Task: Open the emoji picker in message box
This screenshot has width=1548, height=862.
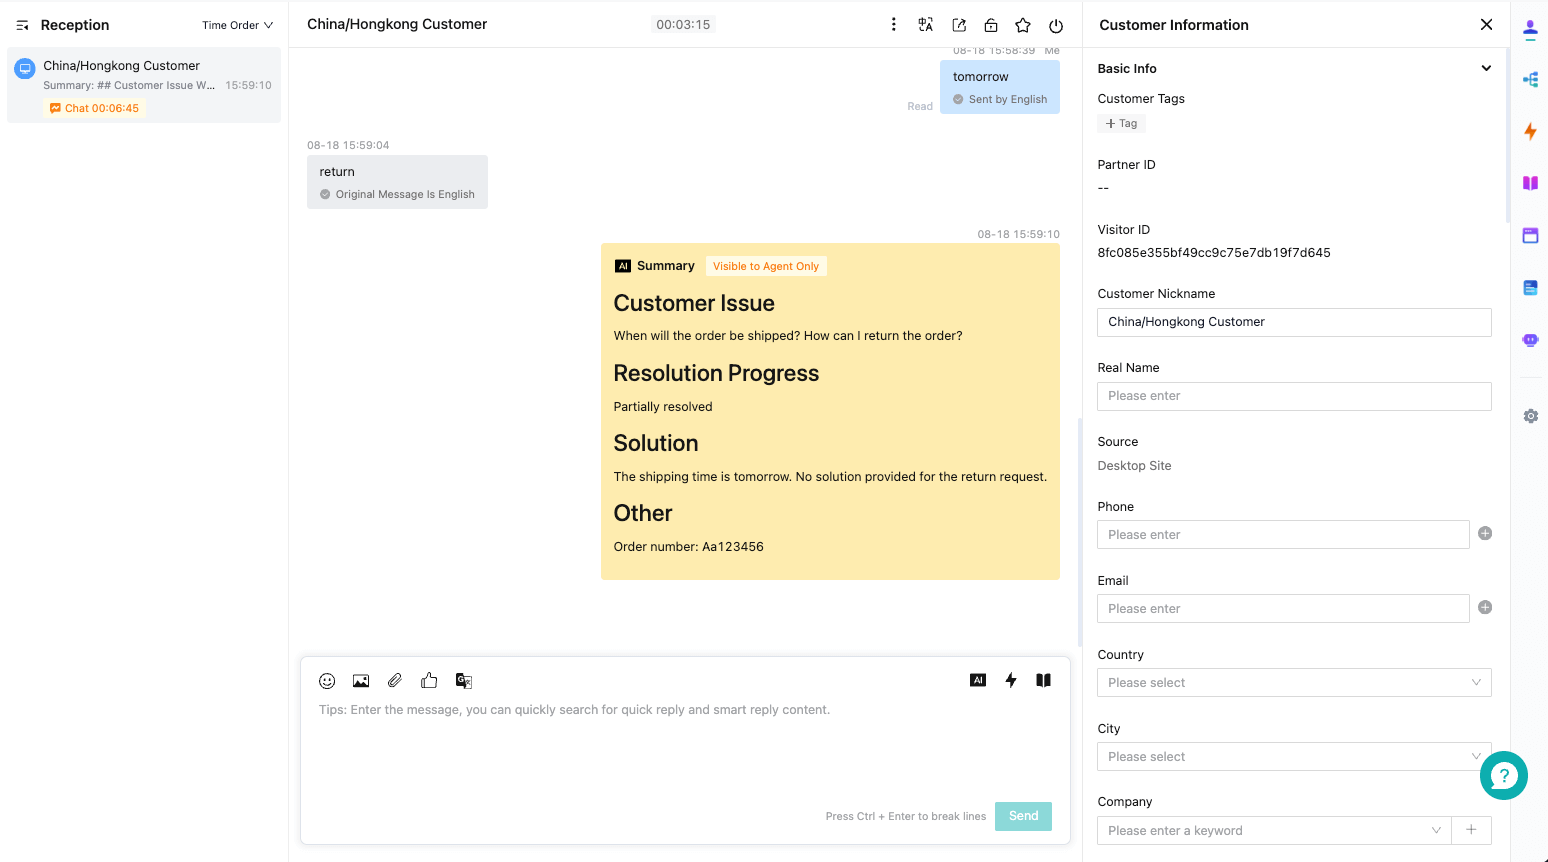Action: tap(327, 681)
